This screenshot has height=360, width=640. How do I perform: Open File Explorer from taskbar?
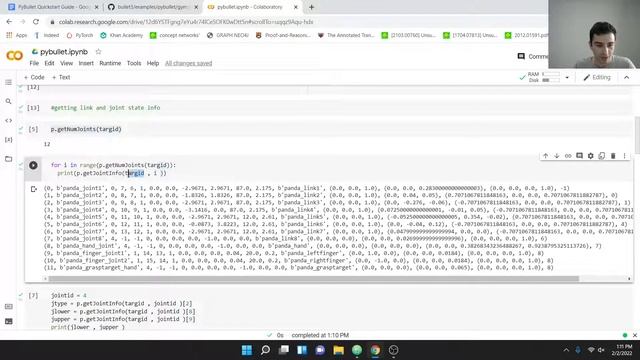[338, 350]
